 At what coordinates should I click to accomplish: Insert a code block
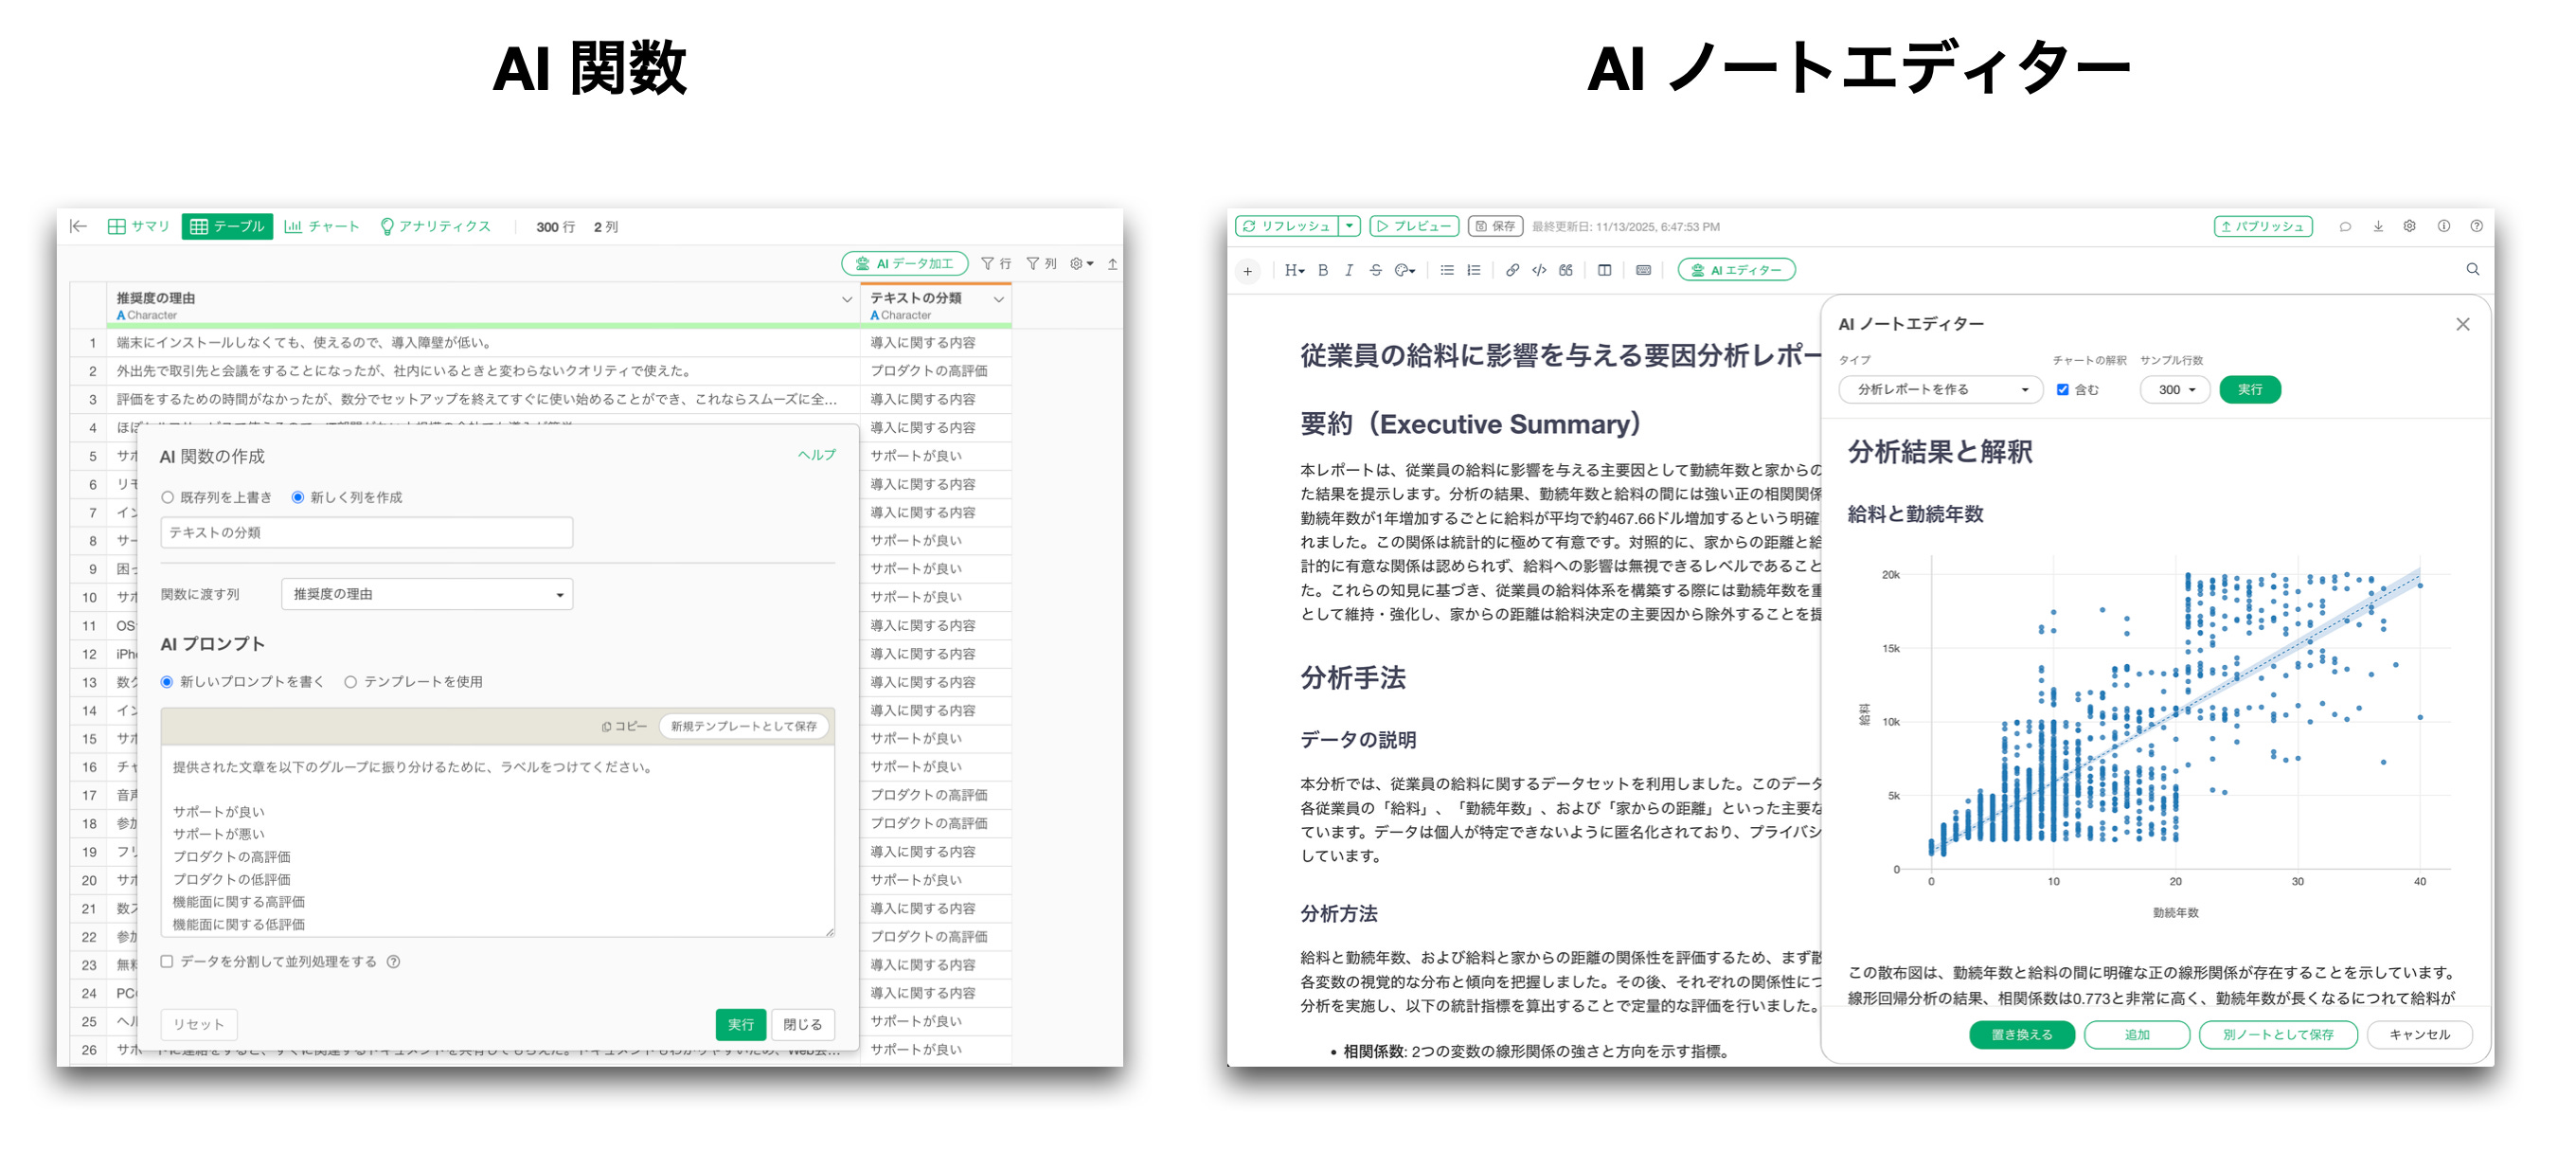pyautogui.click(x=1538, y=270)
